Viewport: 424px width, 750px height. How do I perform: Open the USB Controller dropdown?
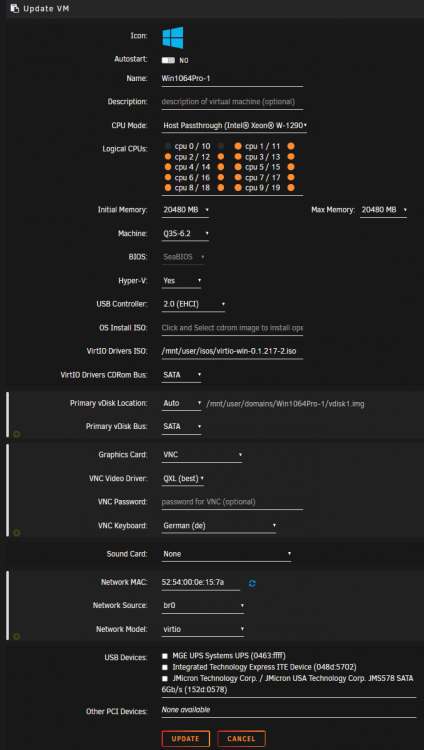(193, 304)
